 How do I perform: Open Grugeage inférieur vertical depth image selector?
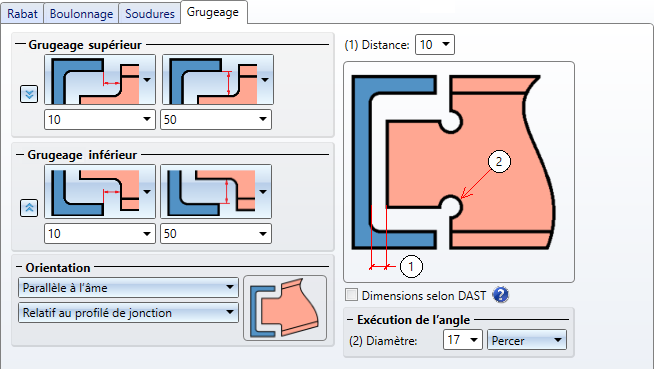[216, 191]
